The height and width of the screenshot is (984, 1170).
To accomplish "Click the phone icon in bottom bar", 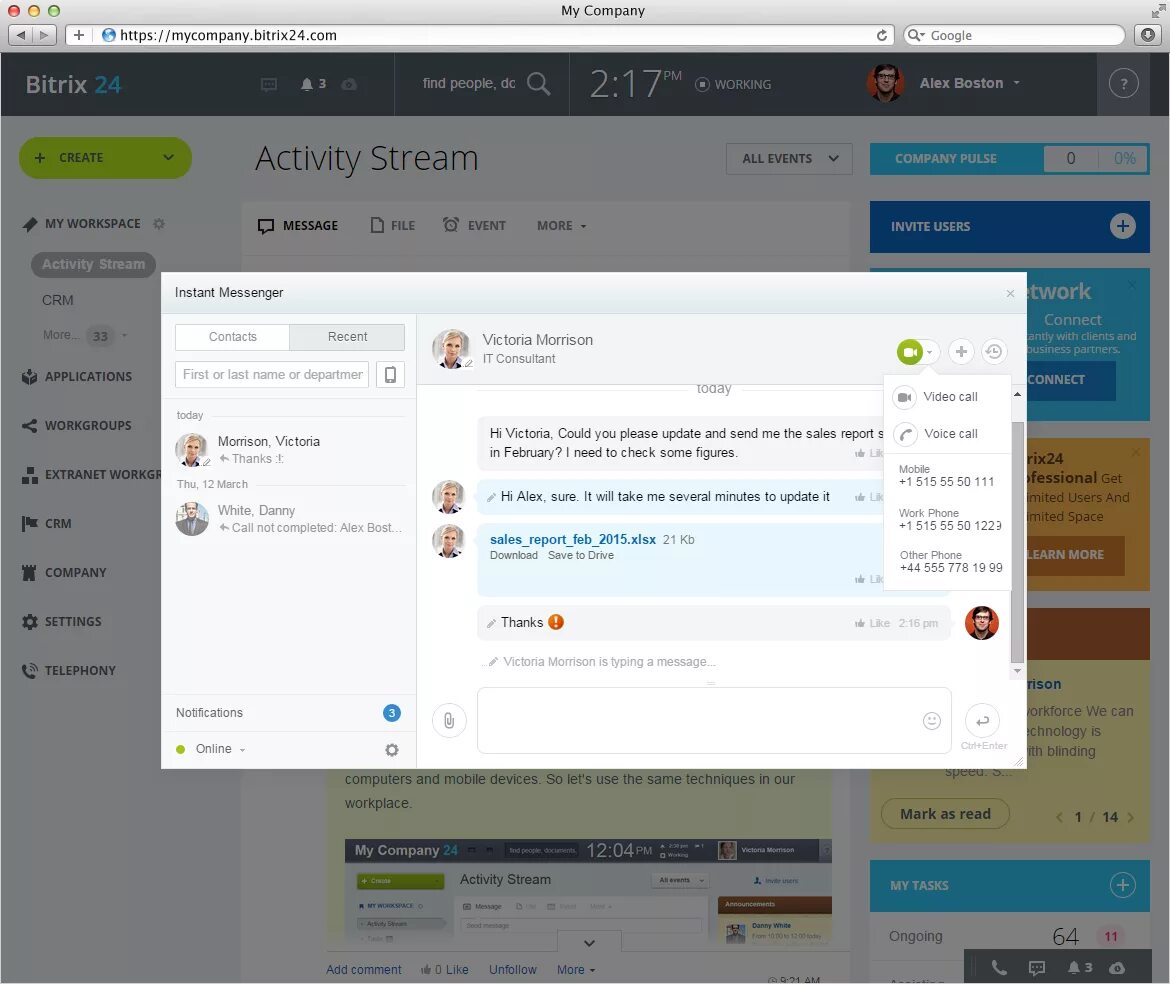I will click(x=998, y=968).
